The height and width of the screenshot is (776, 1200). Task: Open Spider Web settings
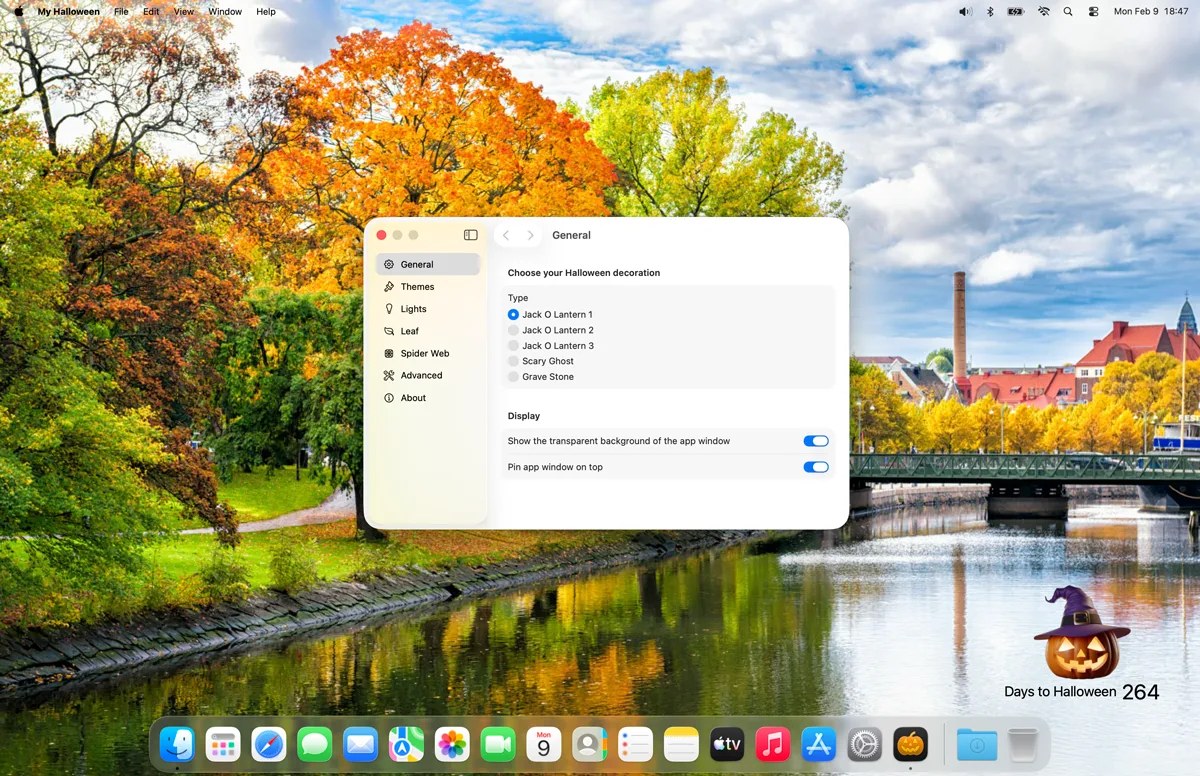(424, 353)
